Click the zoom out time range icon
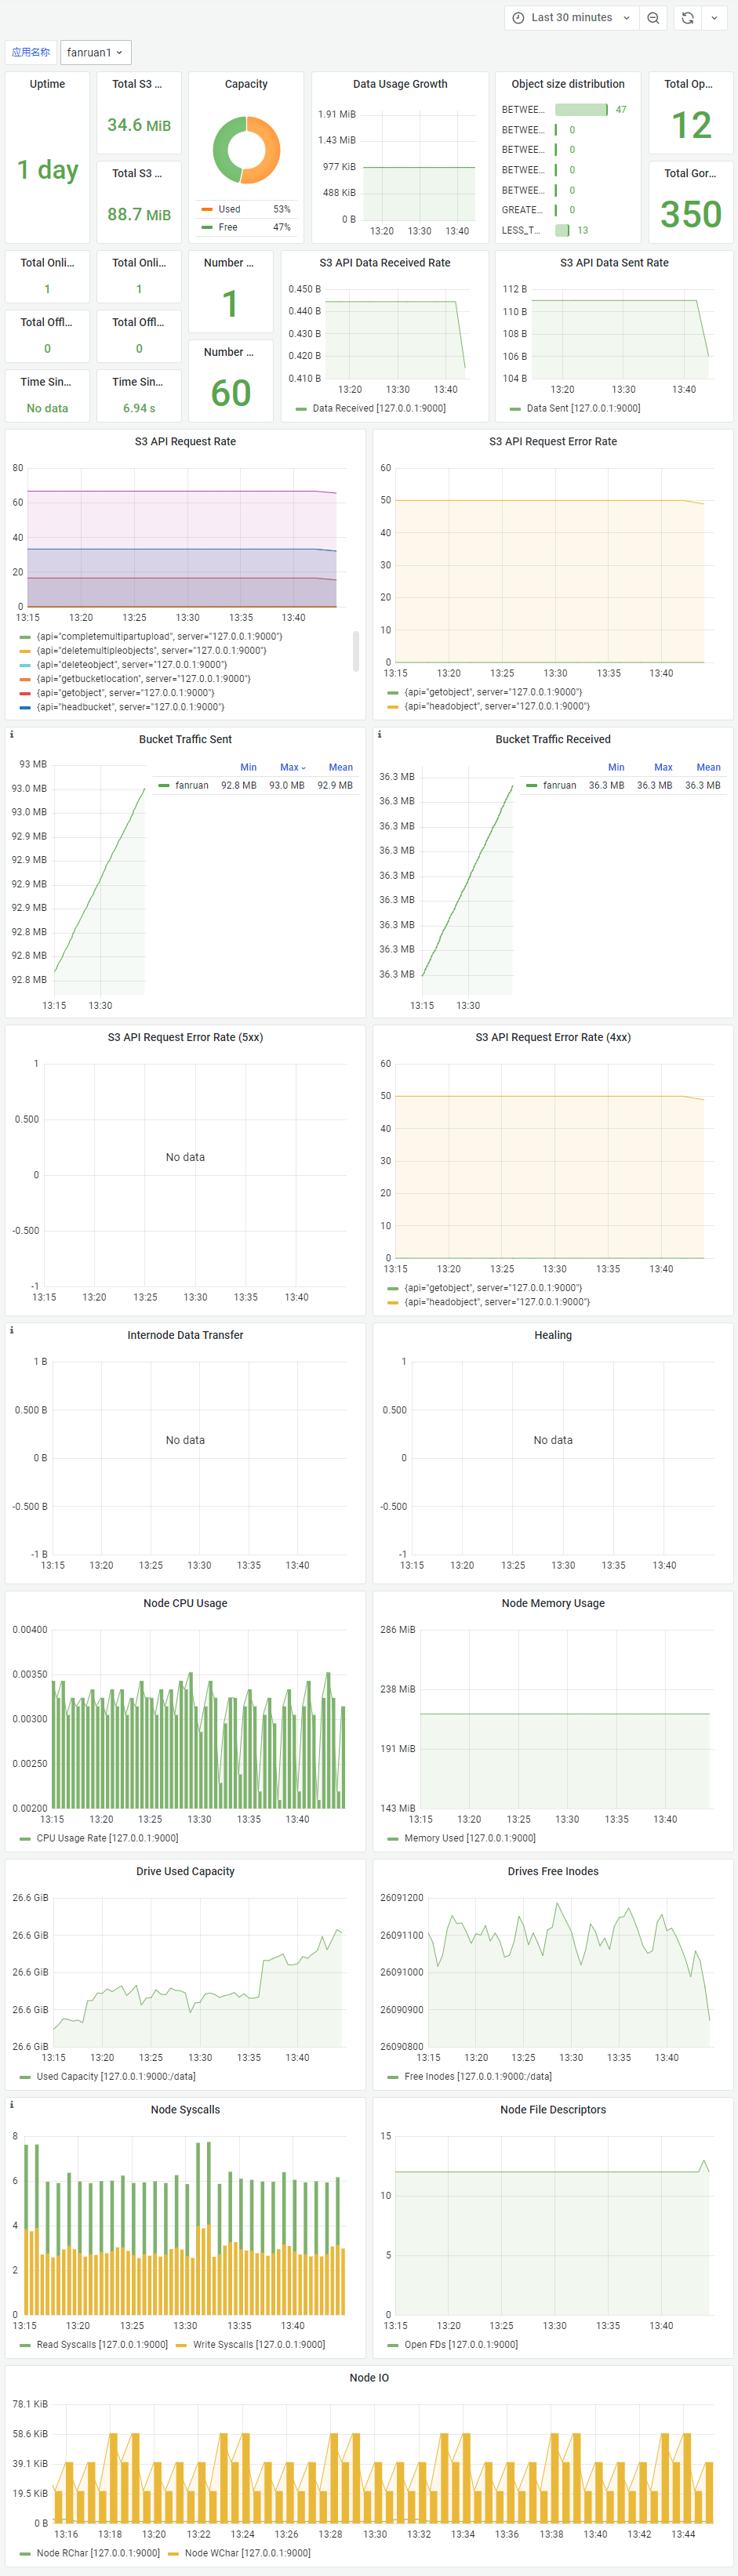Viewport: 738px width, 2576px height. [x=653, y=18]
